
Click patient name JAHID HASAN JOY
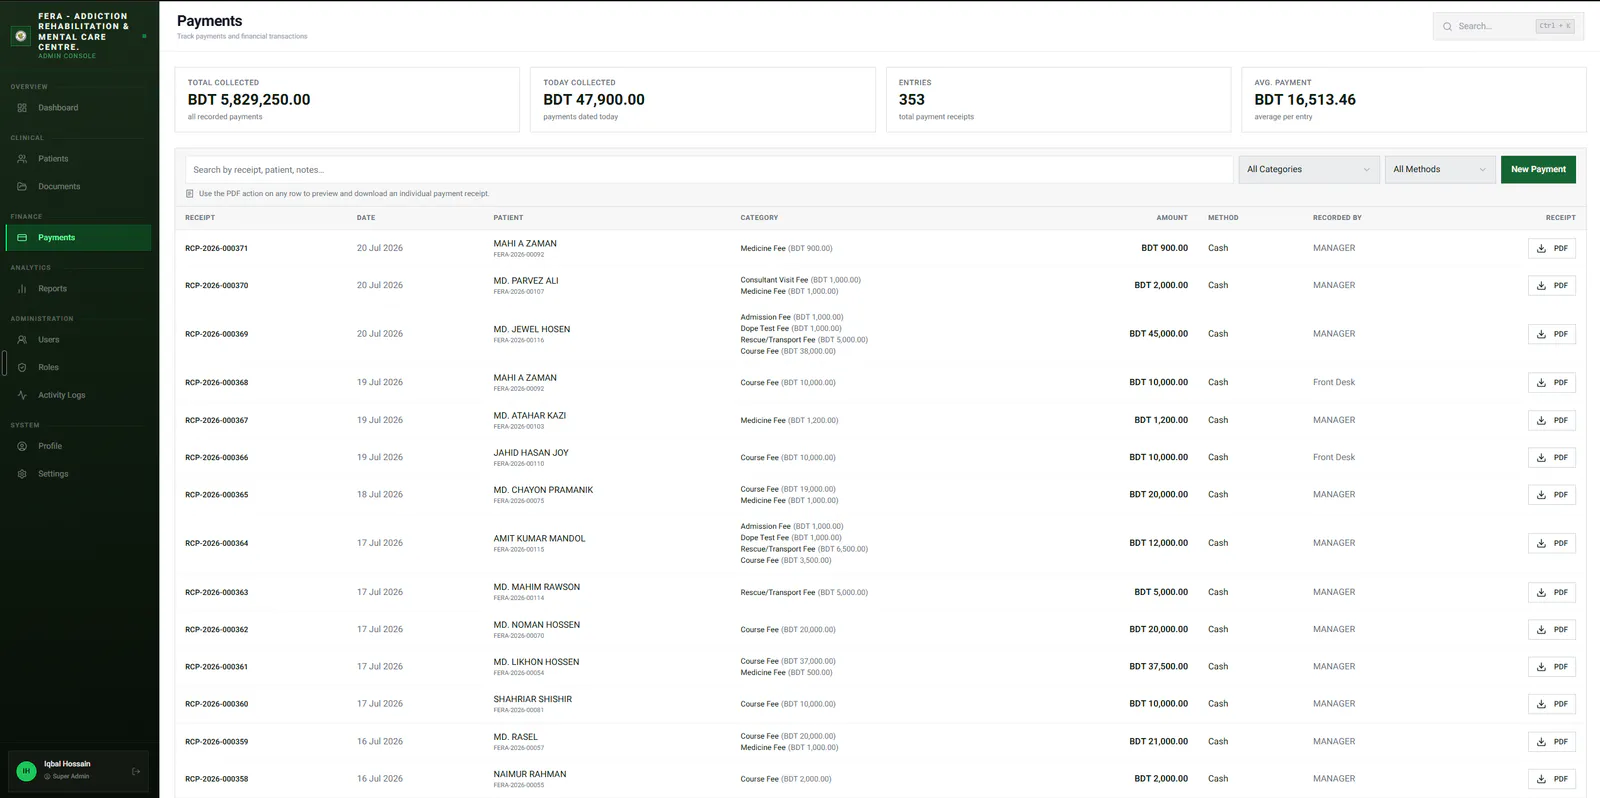point(531,453)
